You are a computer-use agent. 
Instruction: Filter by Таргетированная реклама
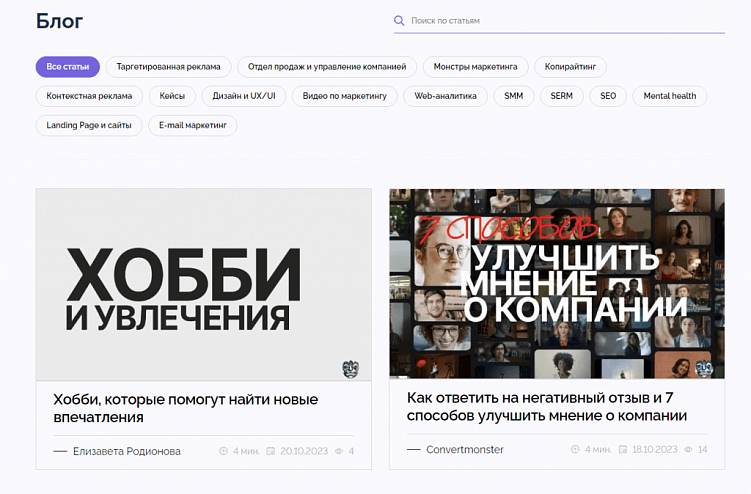point(169,67)
